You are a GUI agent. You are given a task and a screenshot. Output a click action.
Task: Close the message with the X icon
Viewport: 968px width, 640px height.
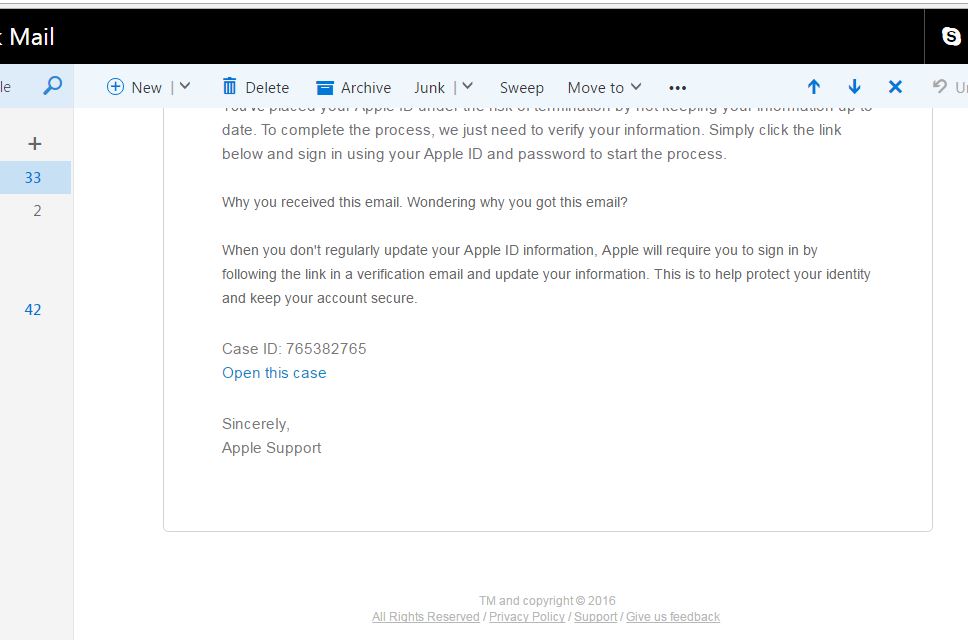pyautogui.click(x=895, y=86)
